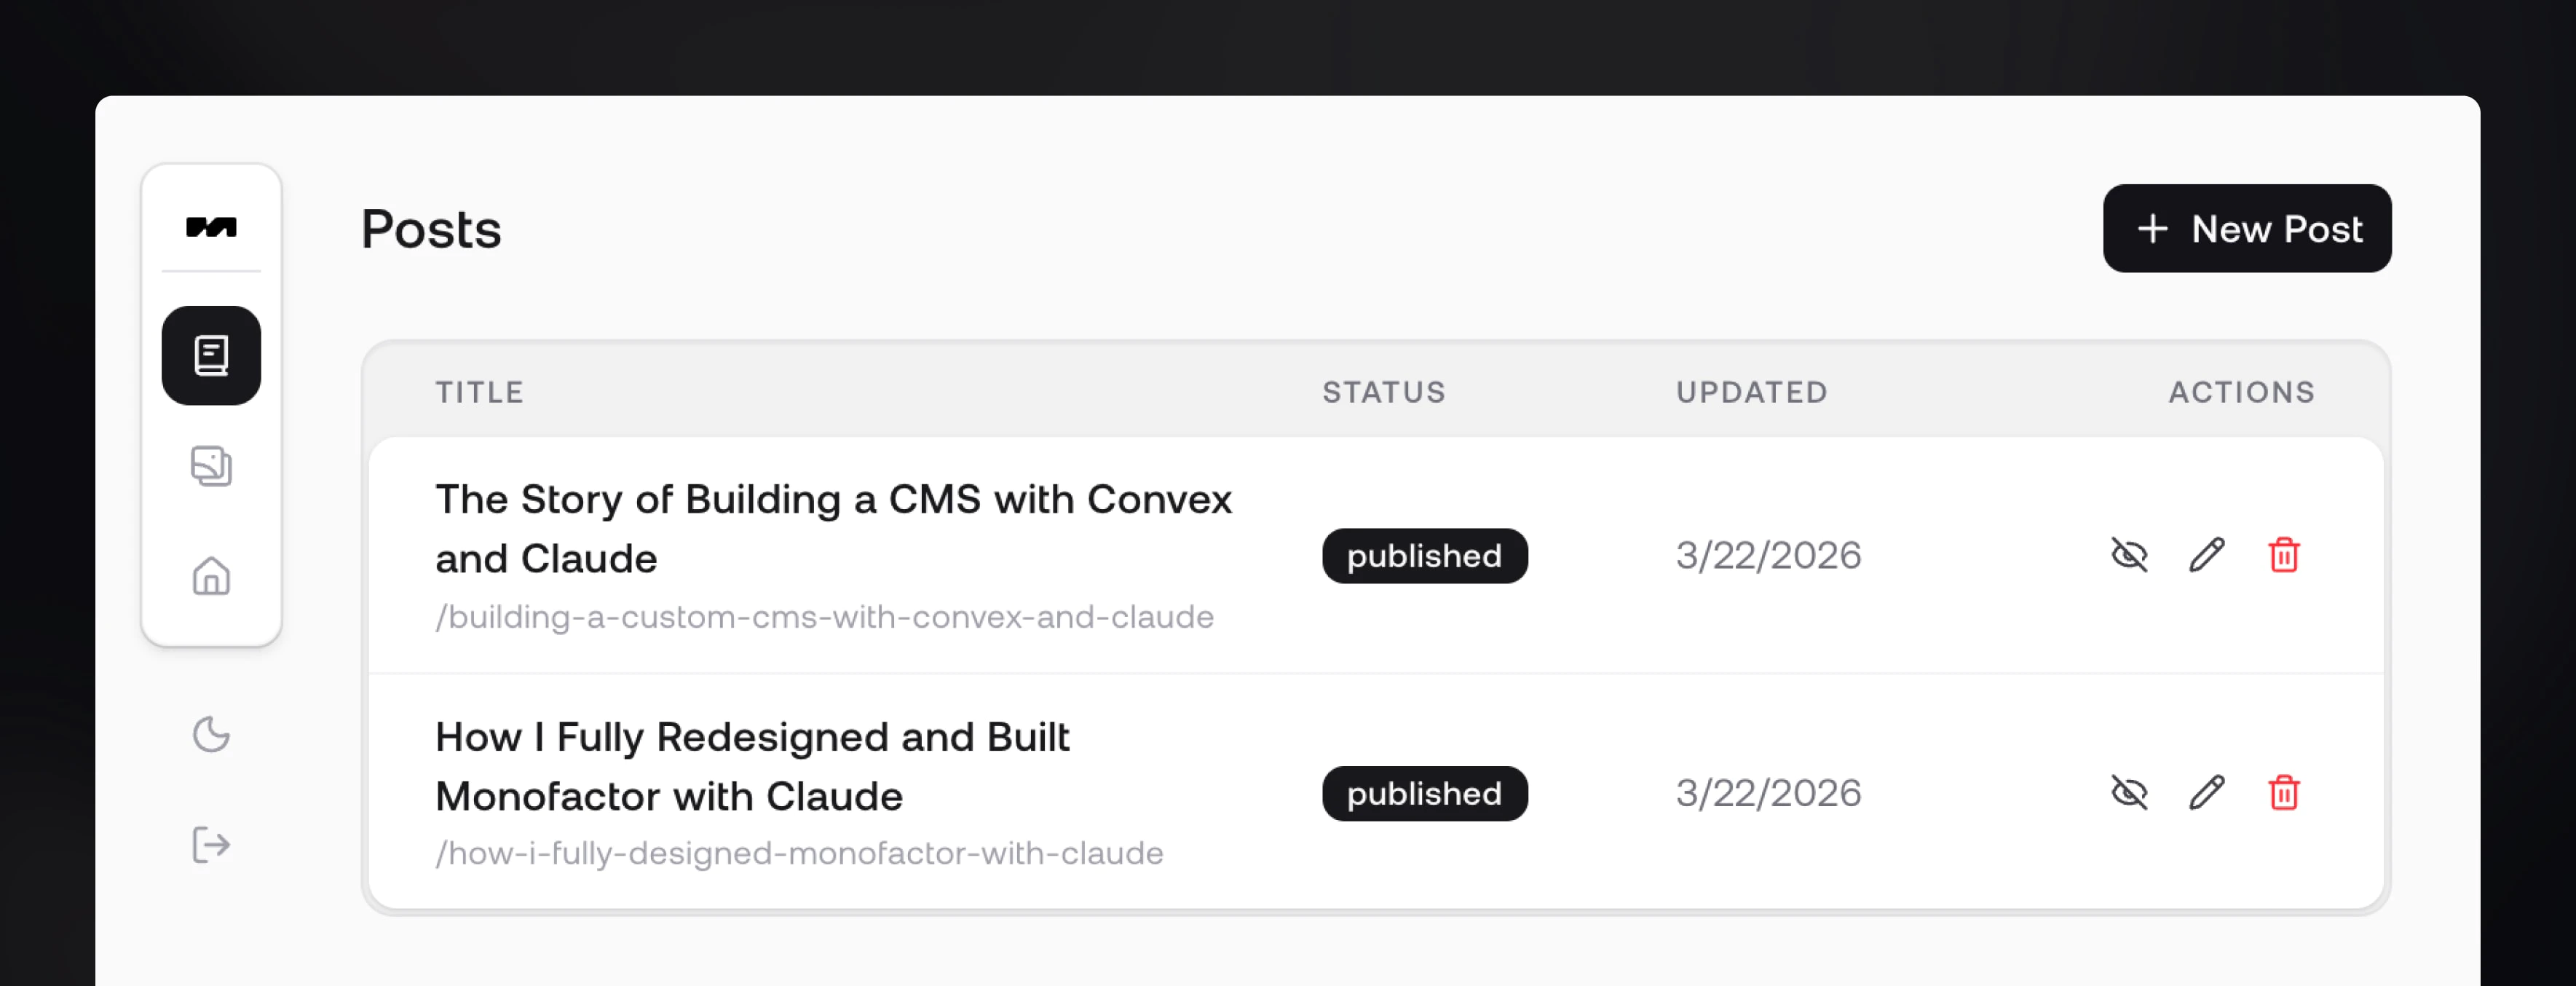Open 'How I Fully Redesigned' post title

[x=752, y=767]
